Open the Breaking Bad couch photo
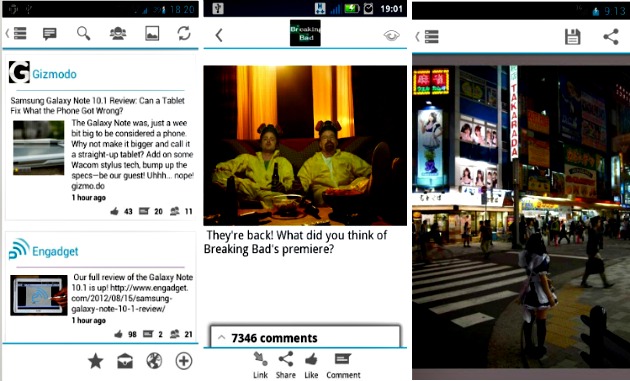 point(305,145)
